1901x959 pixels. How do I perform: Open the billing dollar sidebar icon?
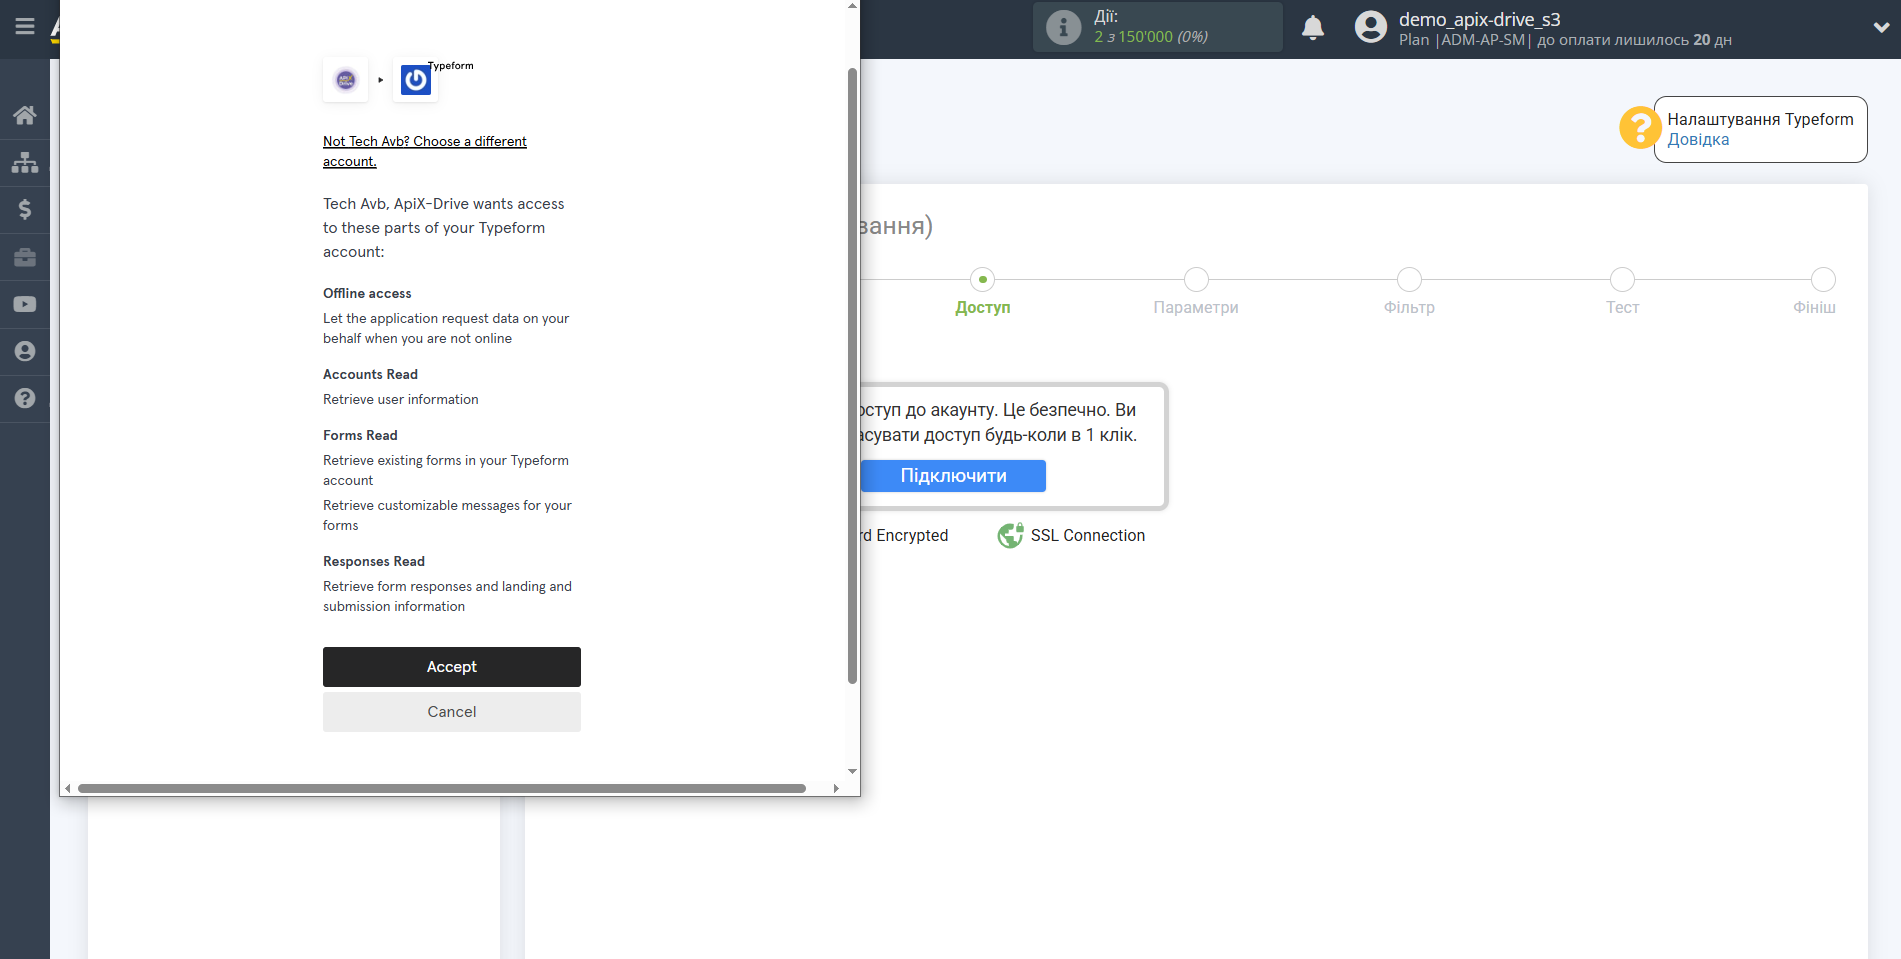click(x=25, y=209)
